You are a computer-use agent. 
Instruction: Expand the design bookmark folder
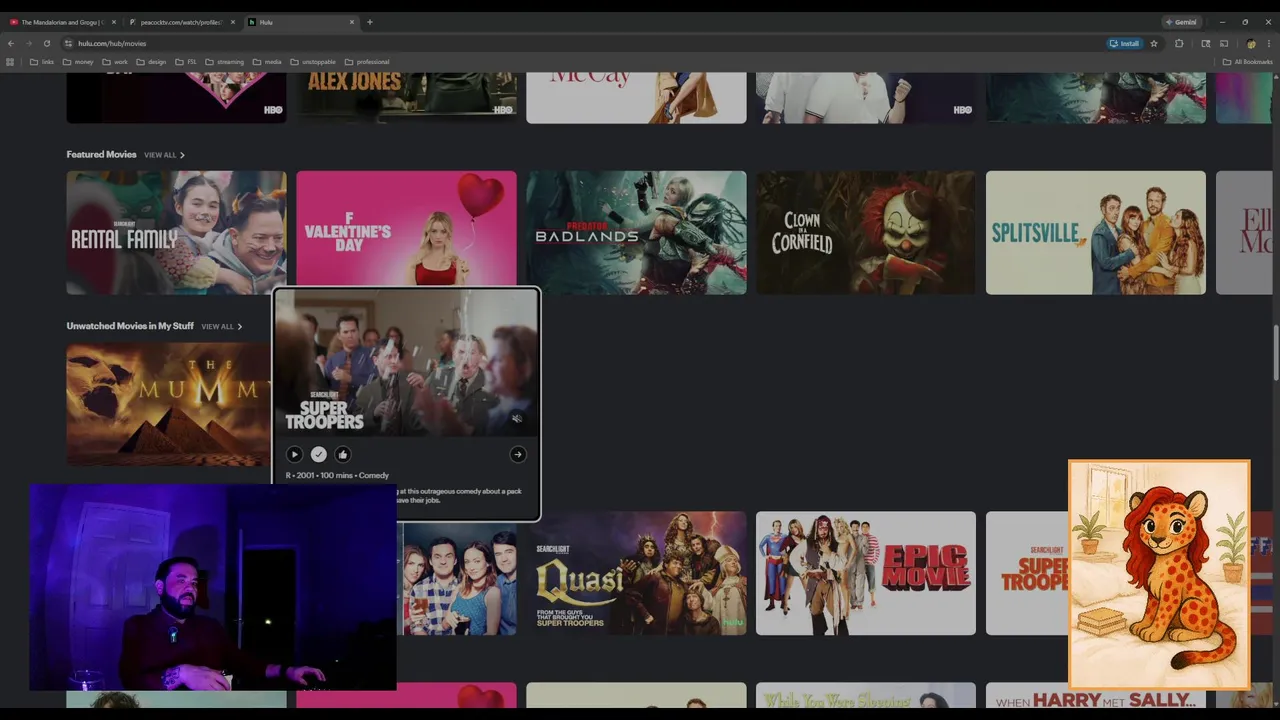coord(151,62)
